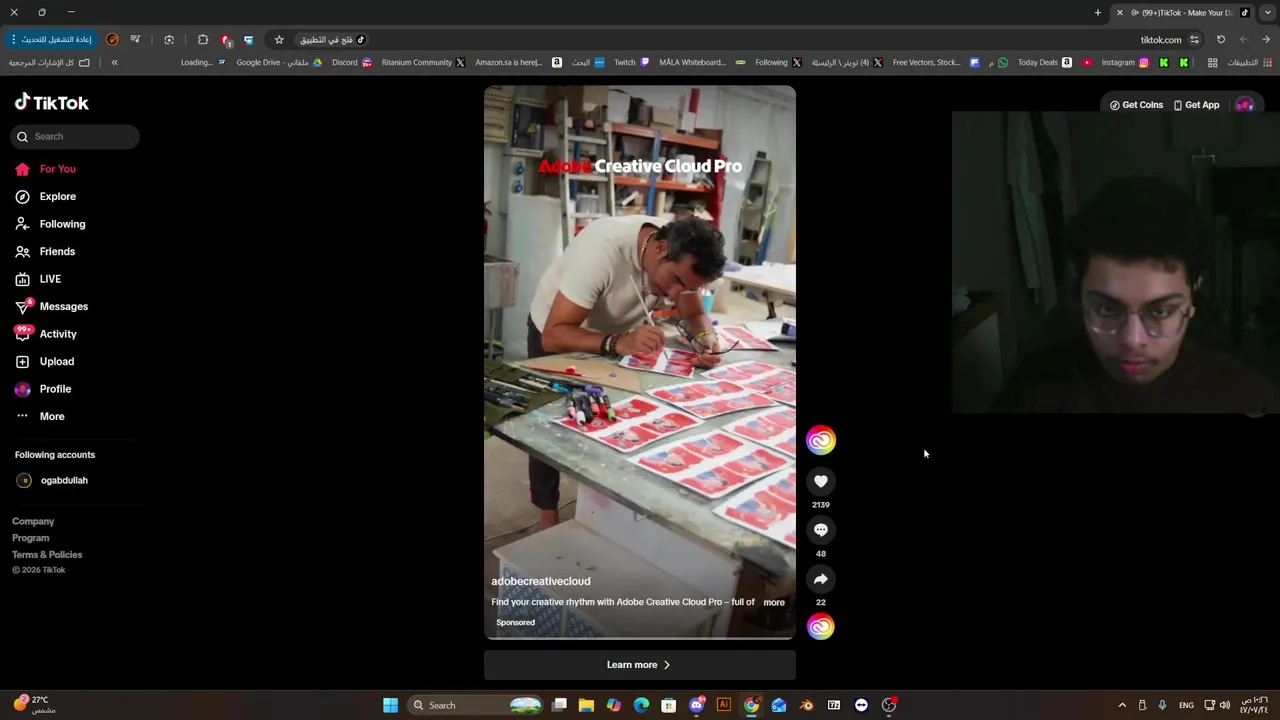Click the Sponsored label

point(516,623)
